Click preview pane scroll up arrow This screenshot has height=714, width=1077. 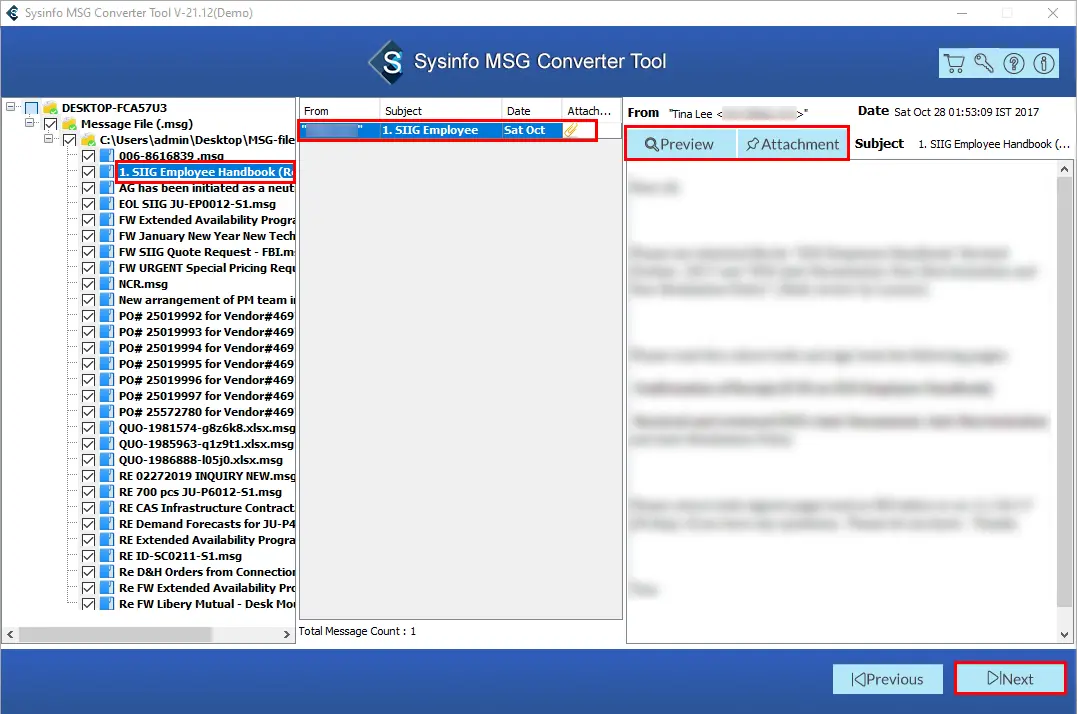click(x=1064, y=170)
